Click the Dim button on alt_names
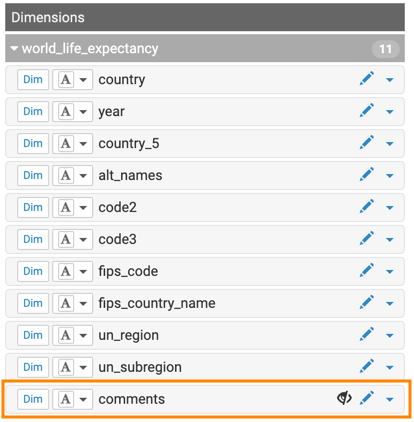Screen dimensions: 414x422 (33, 175)
